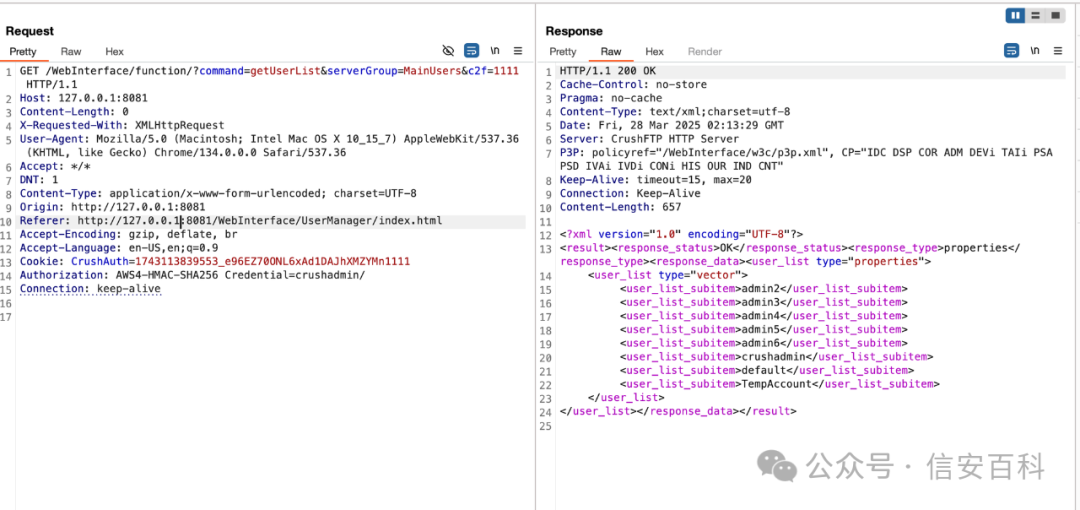This screenshot has width=1080, height=510.
Task: Select top-bottom stacked layout icon
Action: tap(1035, 16)
